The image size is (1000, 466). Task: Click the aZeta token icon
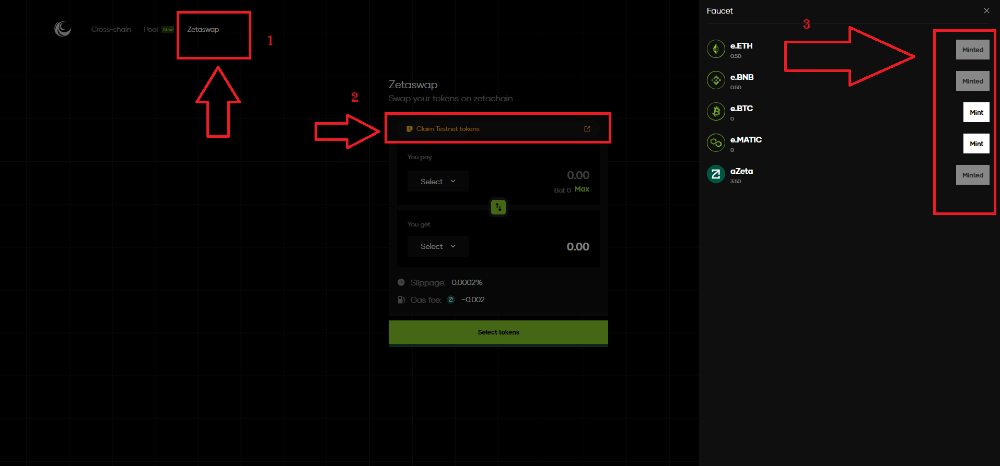716,174
